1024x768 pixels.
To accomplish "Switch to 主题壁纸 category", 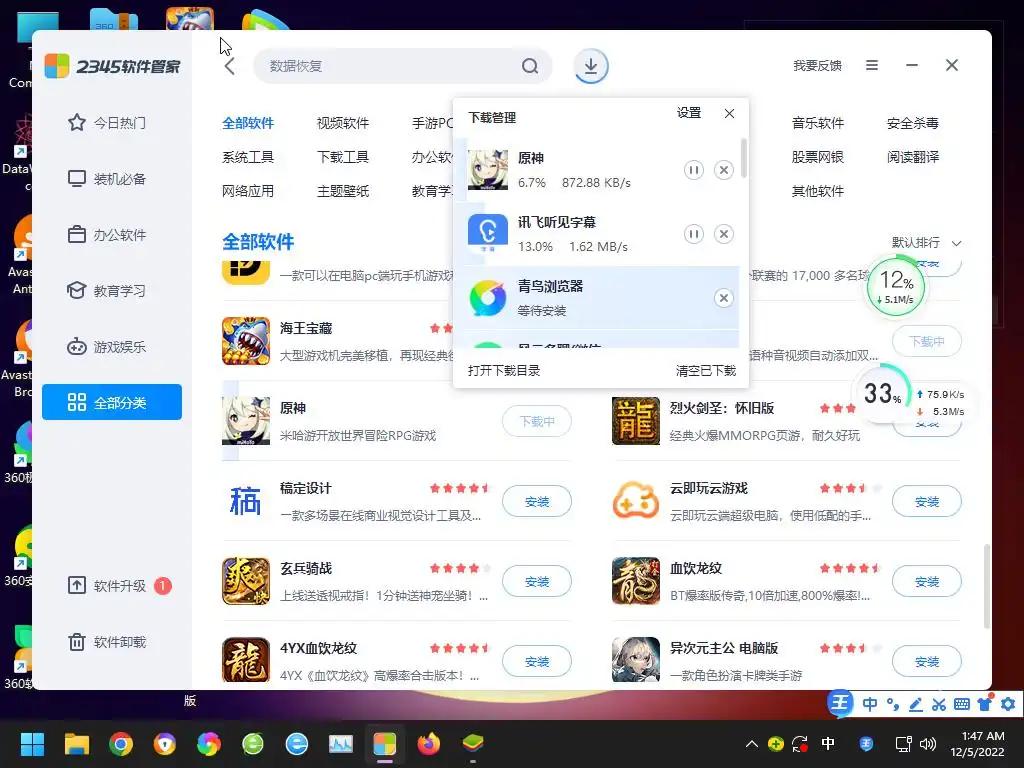I will point(343,191).
